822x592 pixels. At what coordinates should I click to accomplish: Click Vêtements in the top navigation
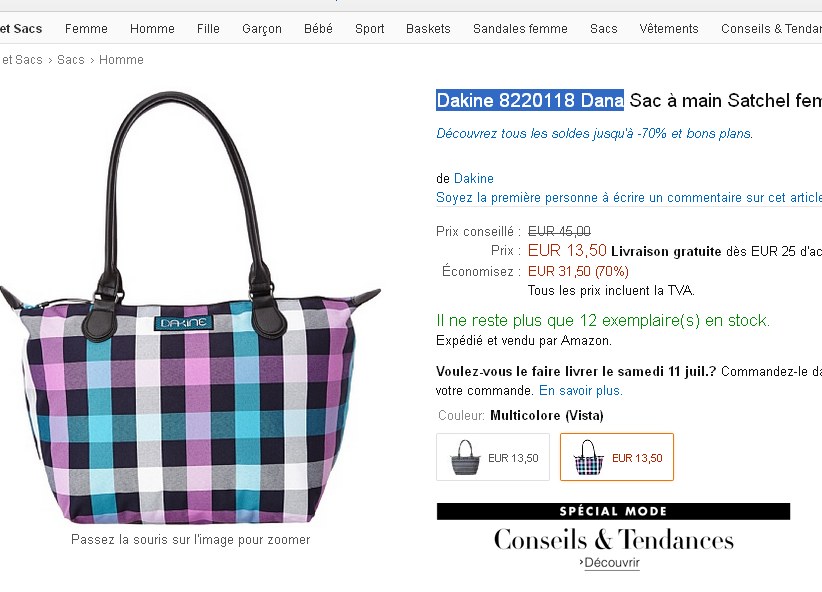click(668, 29)
